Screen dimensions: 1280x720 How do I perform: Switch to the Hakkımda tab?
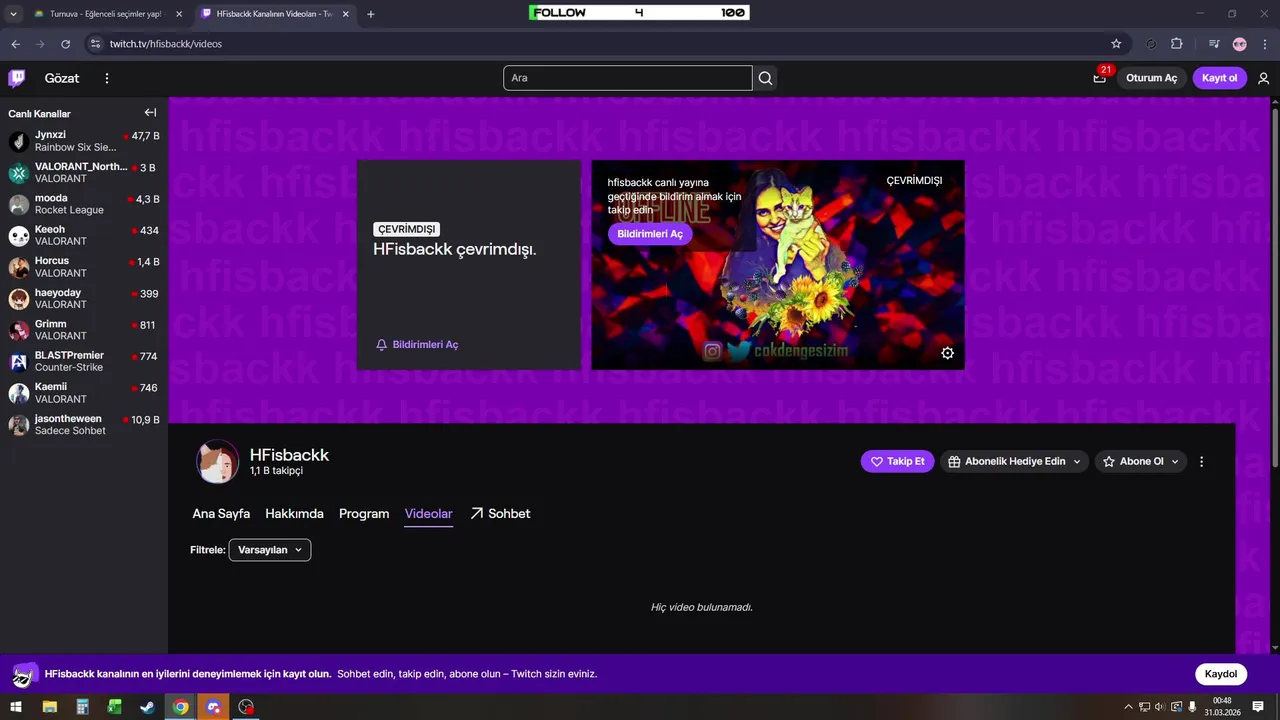click(294, 514)
